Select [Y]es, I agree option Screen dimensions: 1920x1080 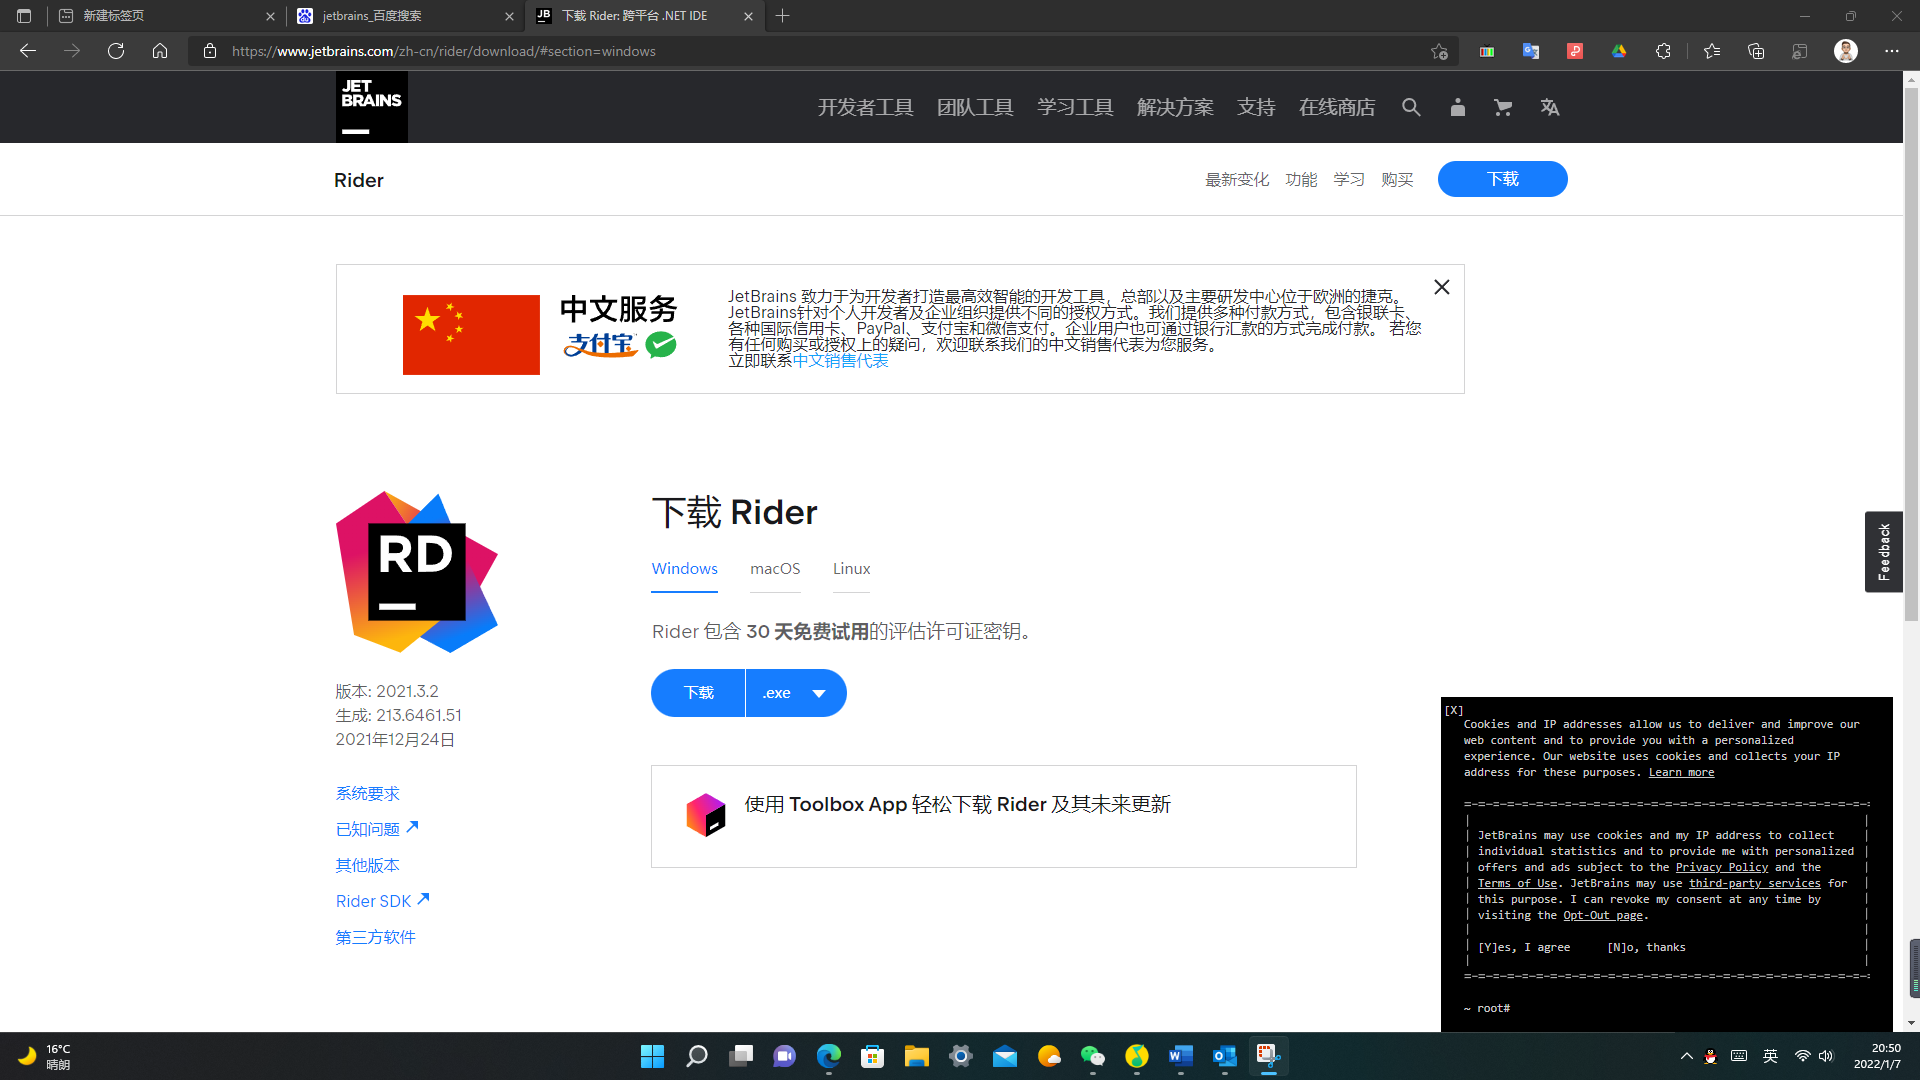[1524, 947]
